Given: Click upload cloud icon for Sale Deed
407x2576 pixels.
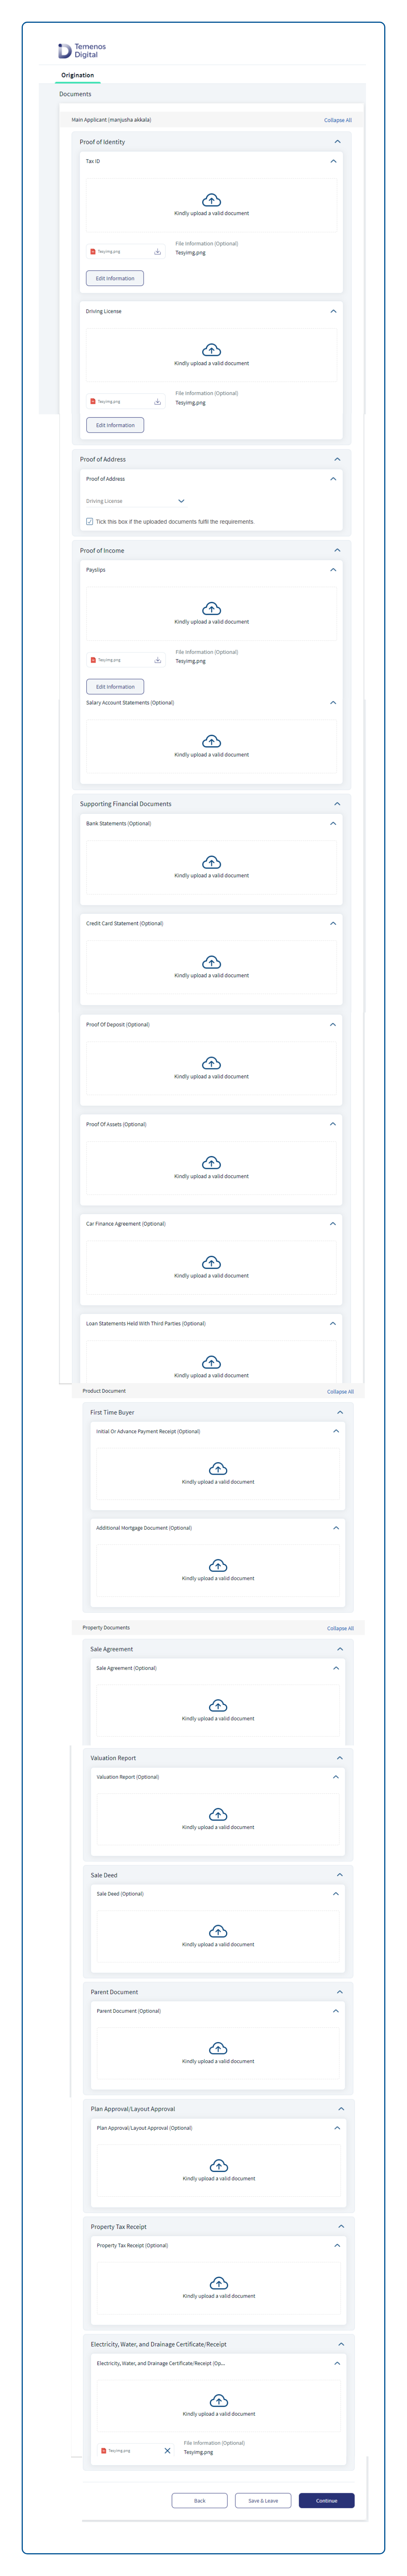Looking at the screenshot, I should click(x=218, y=1931).
